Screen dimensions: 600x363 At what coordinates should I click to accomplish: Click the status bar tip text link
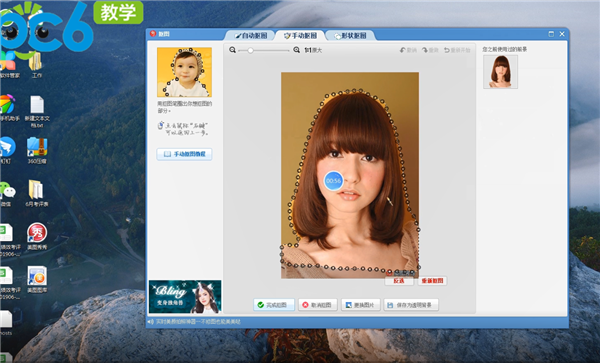click(198, 322)
